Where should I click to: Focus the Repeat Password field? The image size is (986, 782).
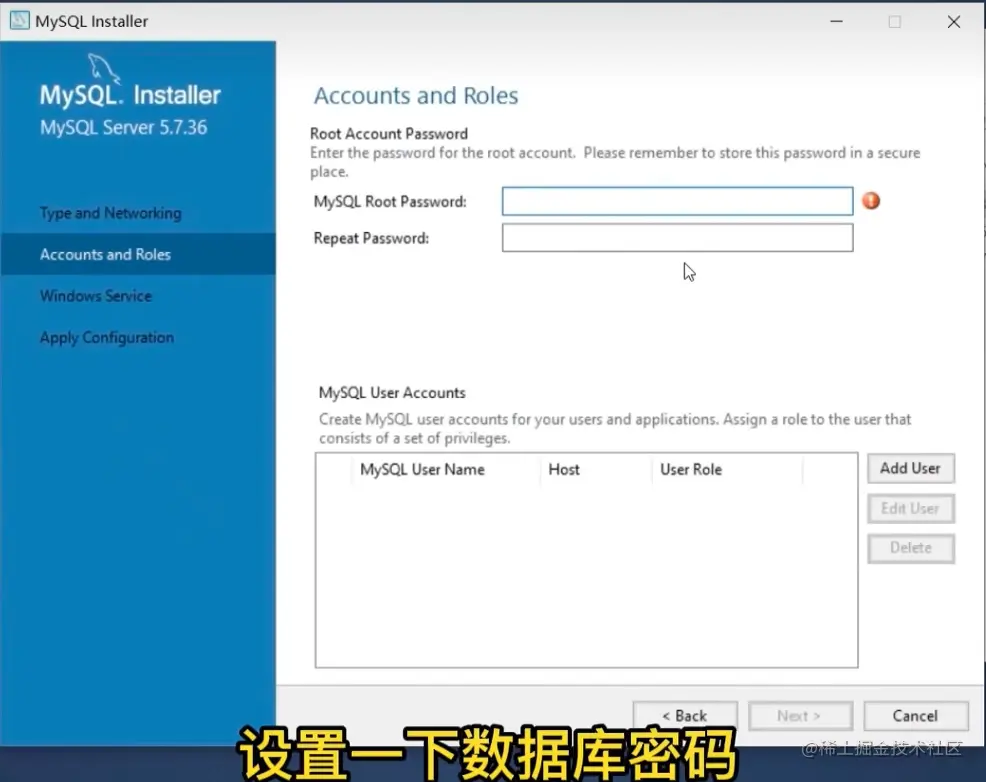click(x=677, y=238)
